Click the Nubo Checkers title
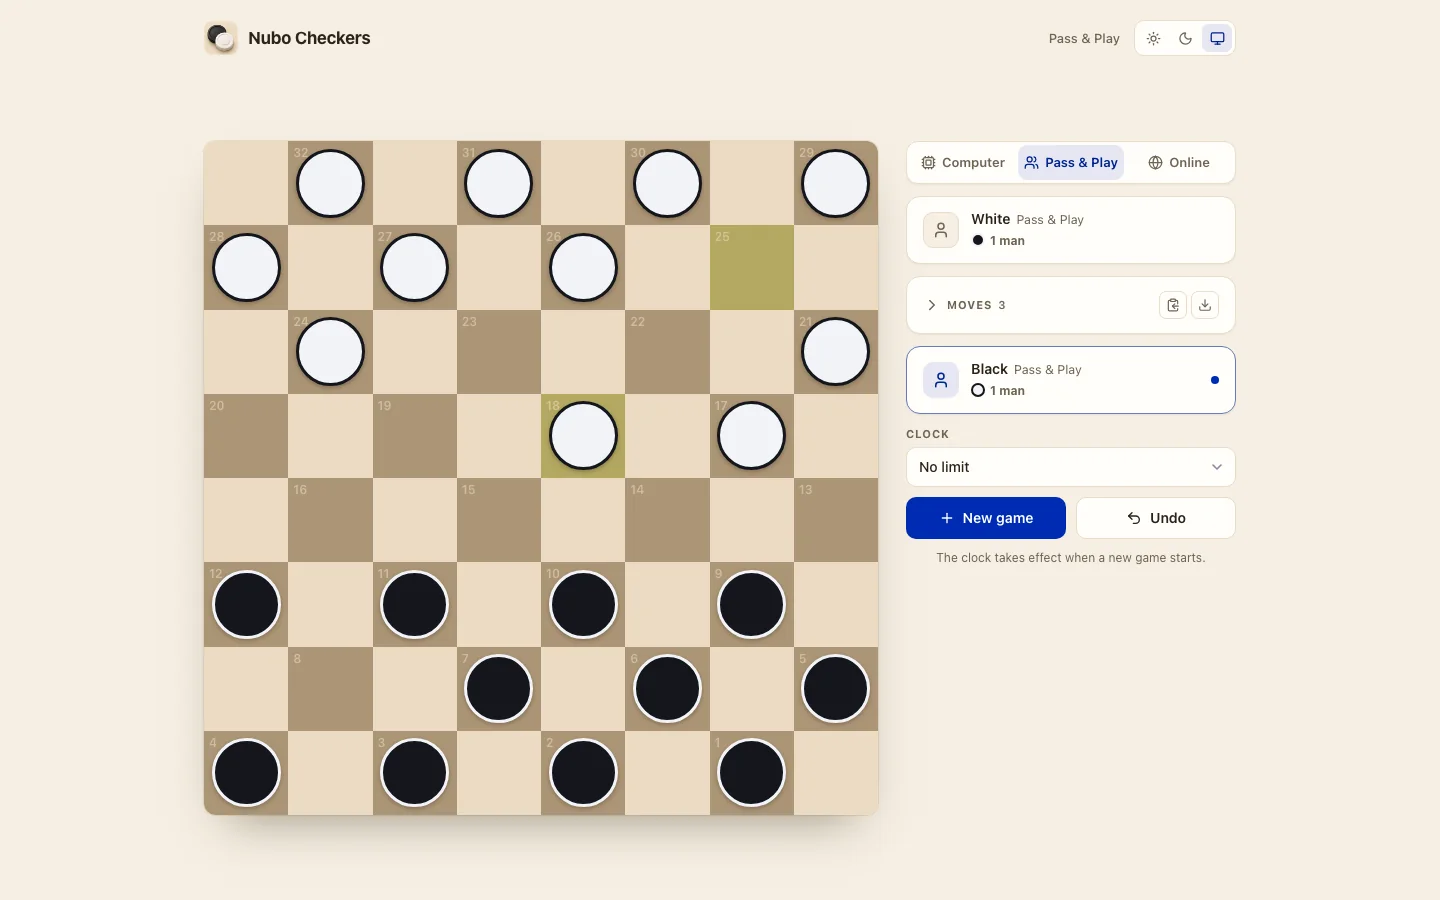 click(x=309, y=38)
